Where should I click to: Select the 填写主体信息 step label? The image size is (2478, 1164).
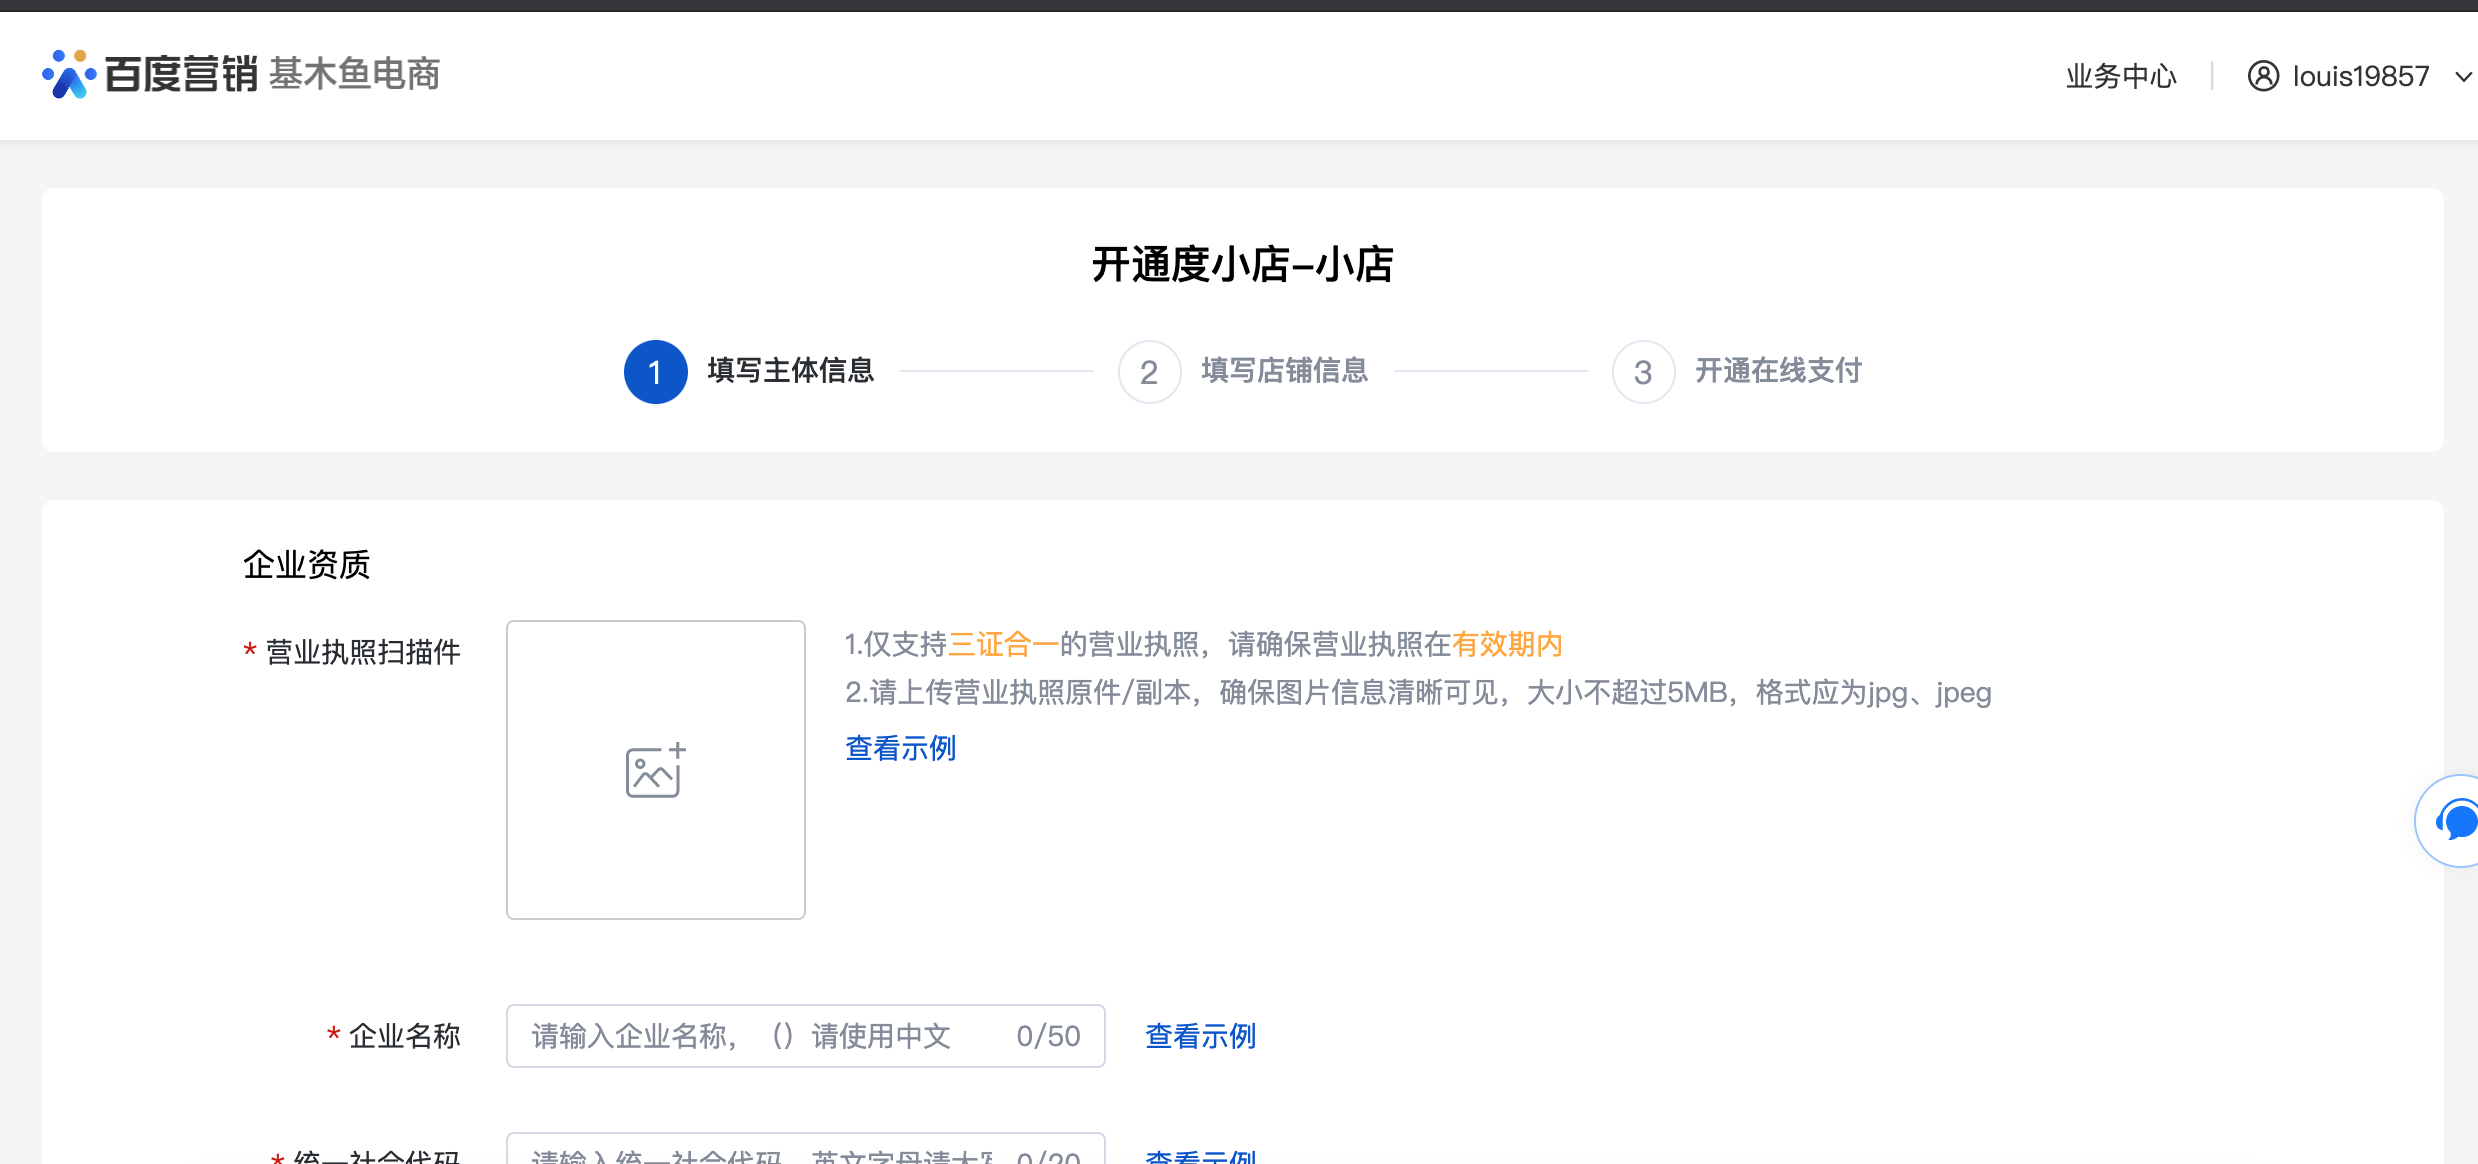tap(791, 371)
